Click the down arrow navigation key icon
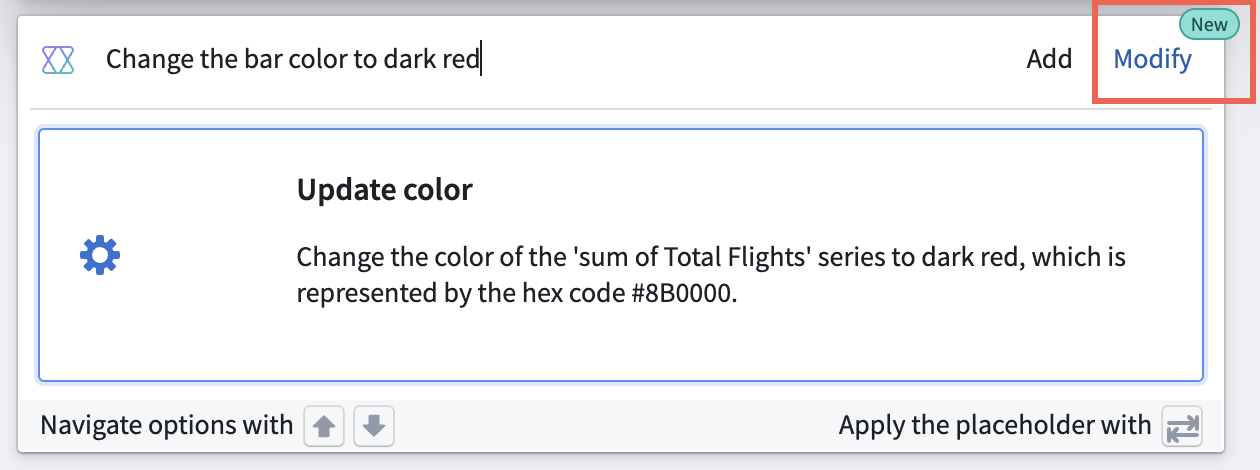This screenshot has width=1260, height=470. tap(374, 426)
